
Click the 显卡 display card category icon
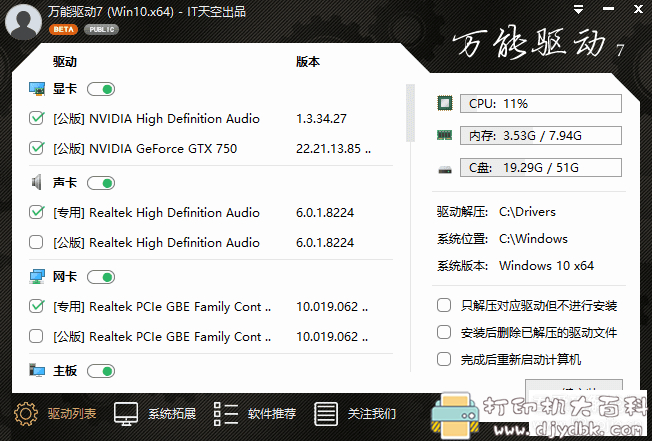coord(37,89)
